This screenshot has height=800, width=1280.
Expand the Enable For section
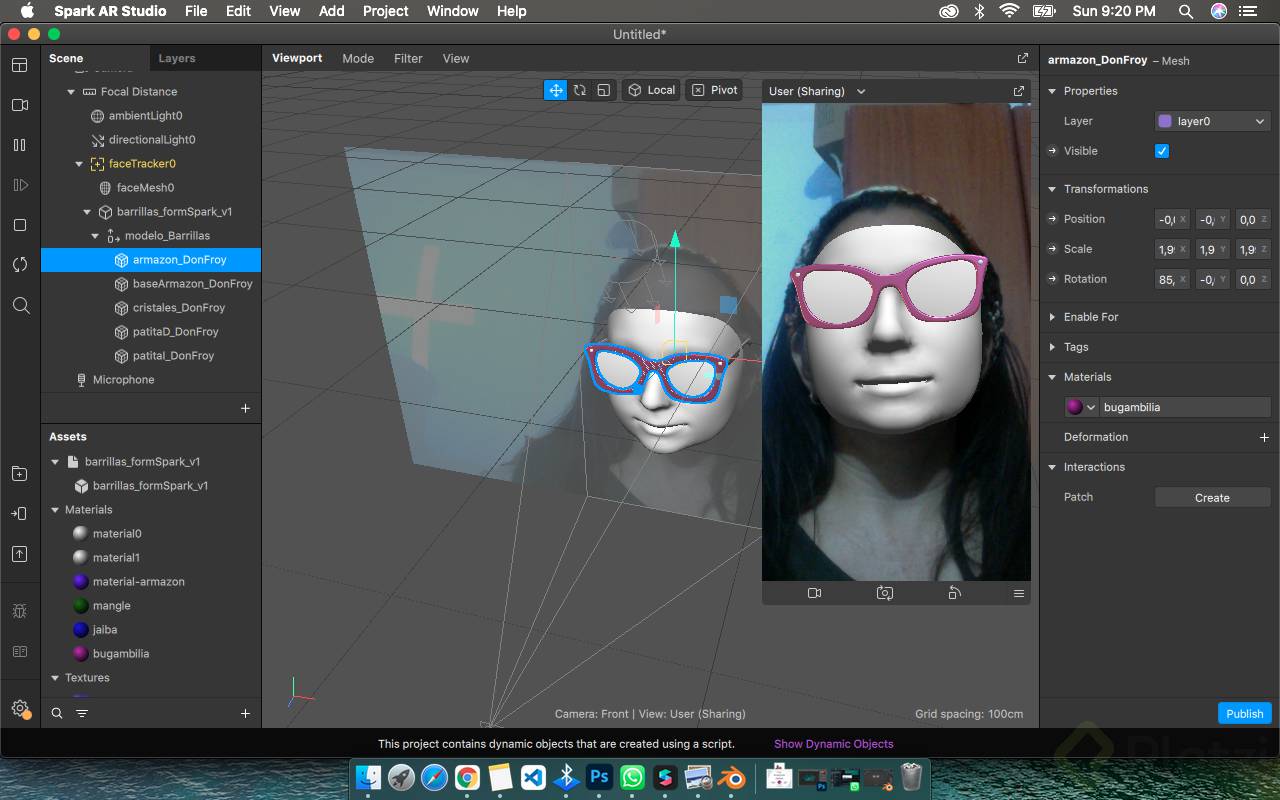(1052, 317)
